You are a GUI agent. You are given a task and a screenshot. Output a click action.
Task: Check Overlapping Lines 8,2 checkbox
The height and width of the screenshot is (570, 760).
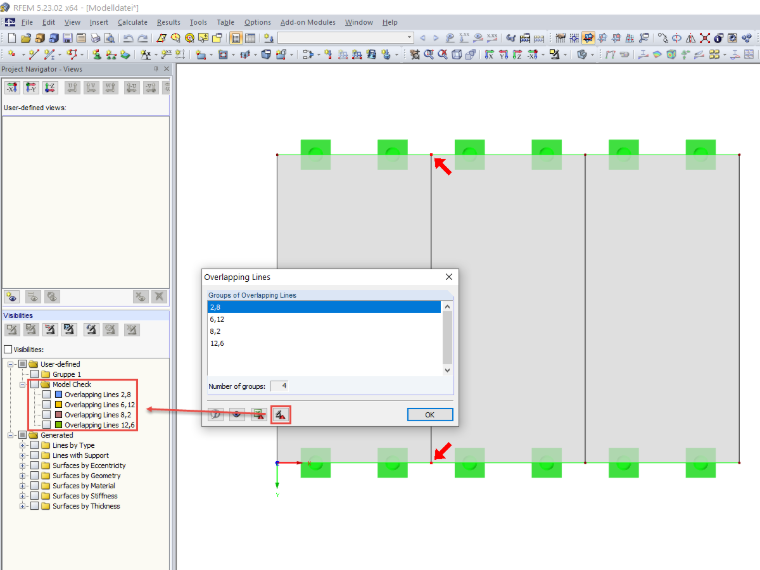47,414
